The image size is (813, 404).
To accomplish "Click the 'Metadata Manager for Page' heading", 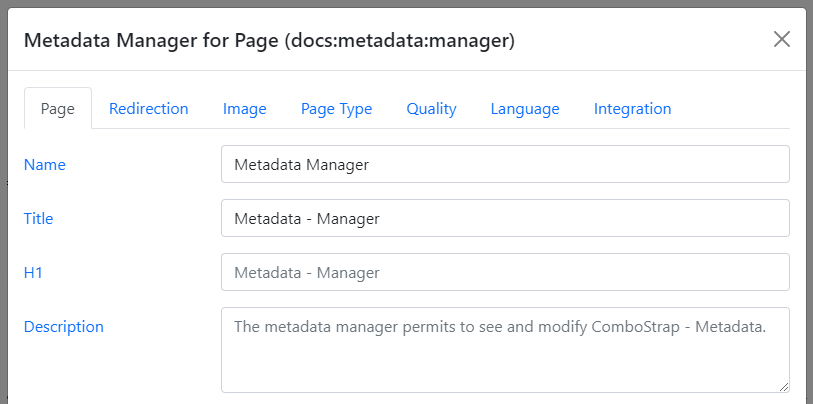I will click(151, 41).
